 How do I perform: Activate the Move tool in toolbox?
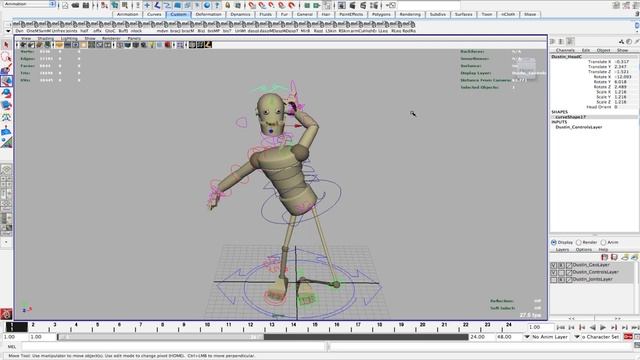[6, 81]
